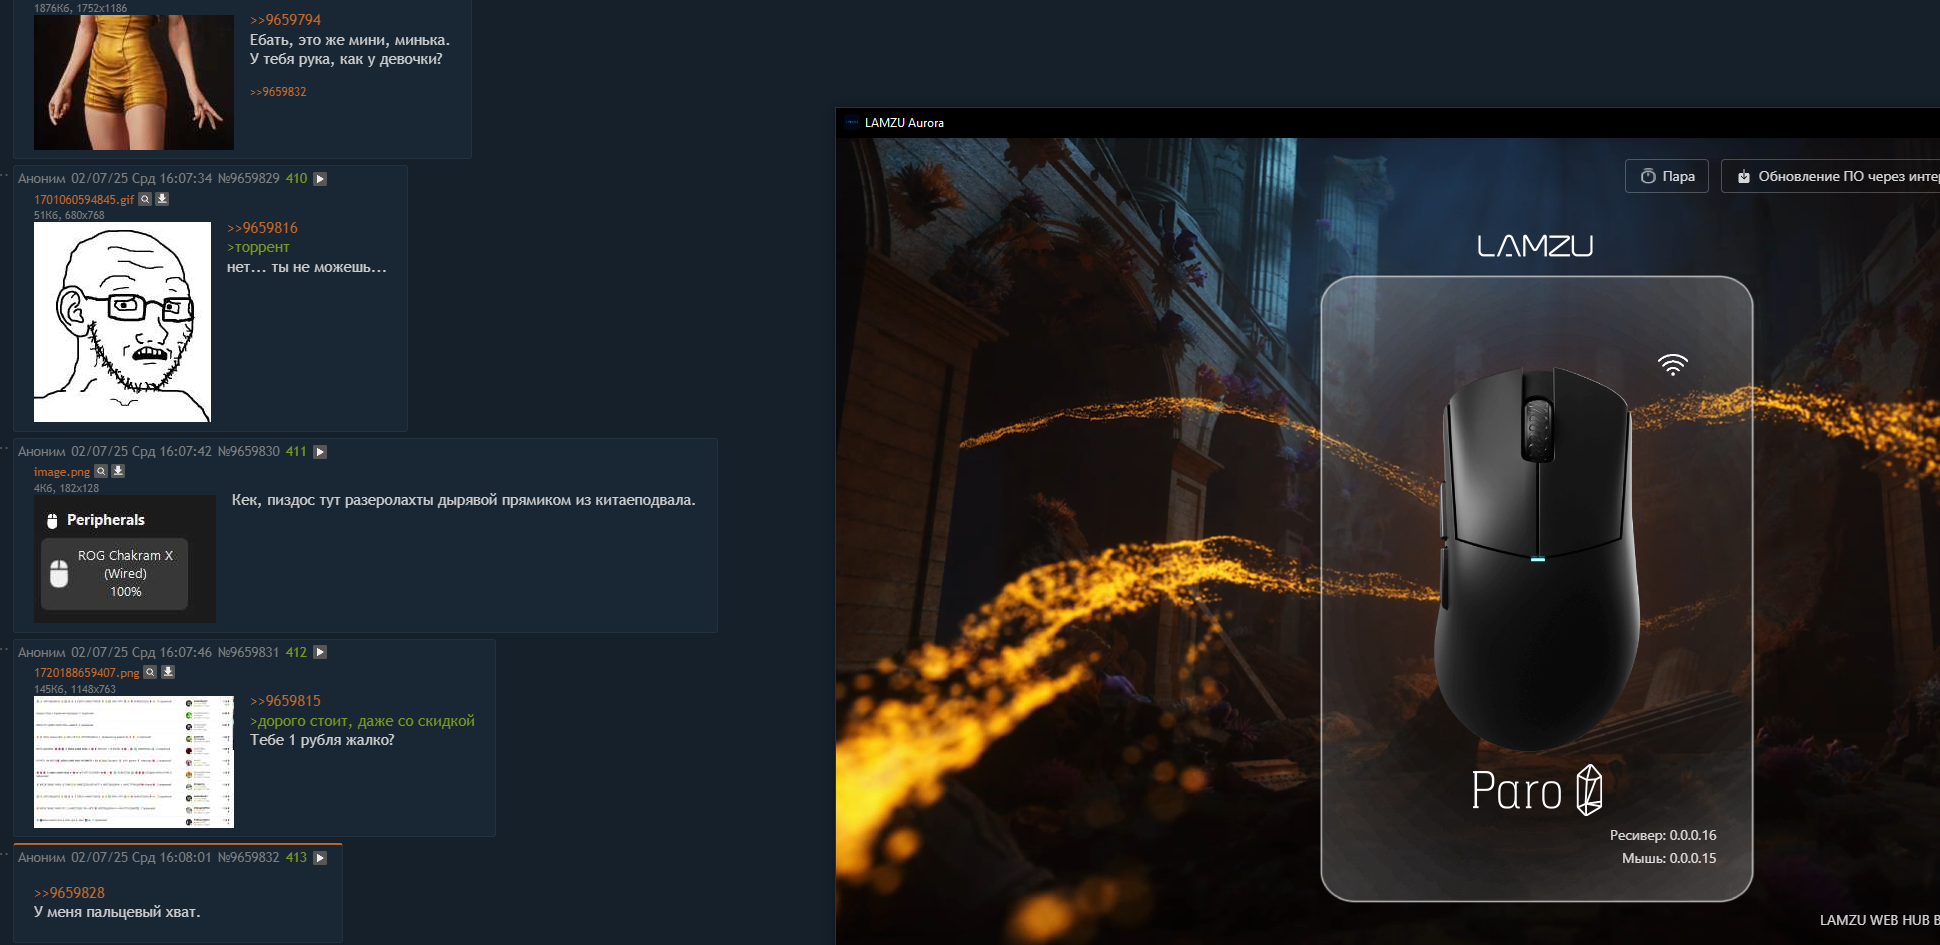Click the green post counter 410
Screen dimensions: 1940x945
pos(296,179)
